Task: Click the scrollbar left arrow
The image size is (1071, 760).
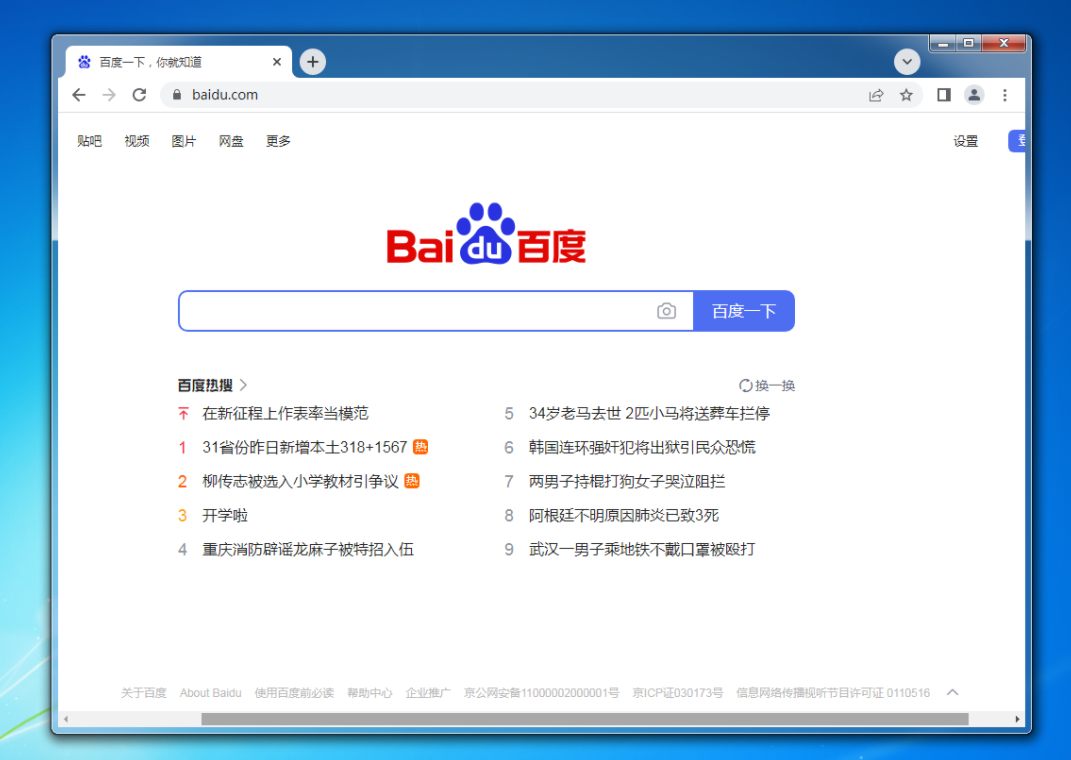Action: point(66,719)
